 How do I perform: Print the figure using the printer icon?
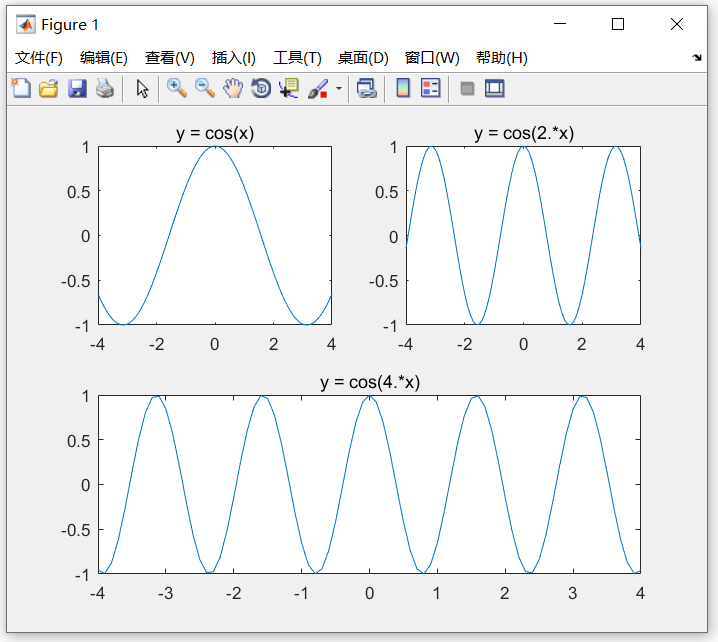(x=105, y=88)
